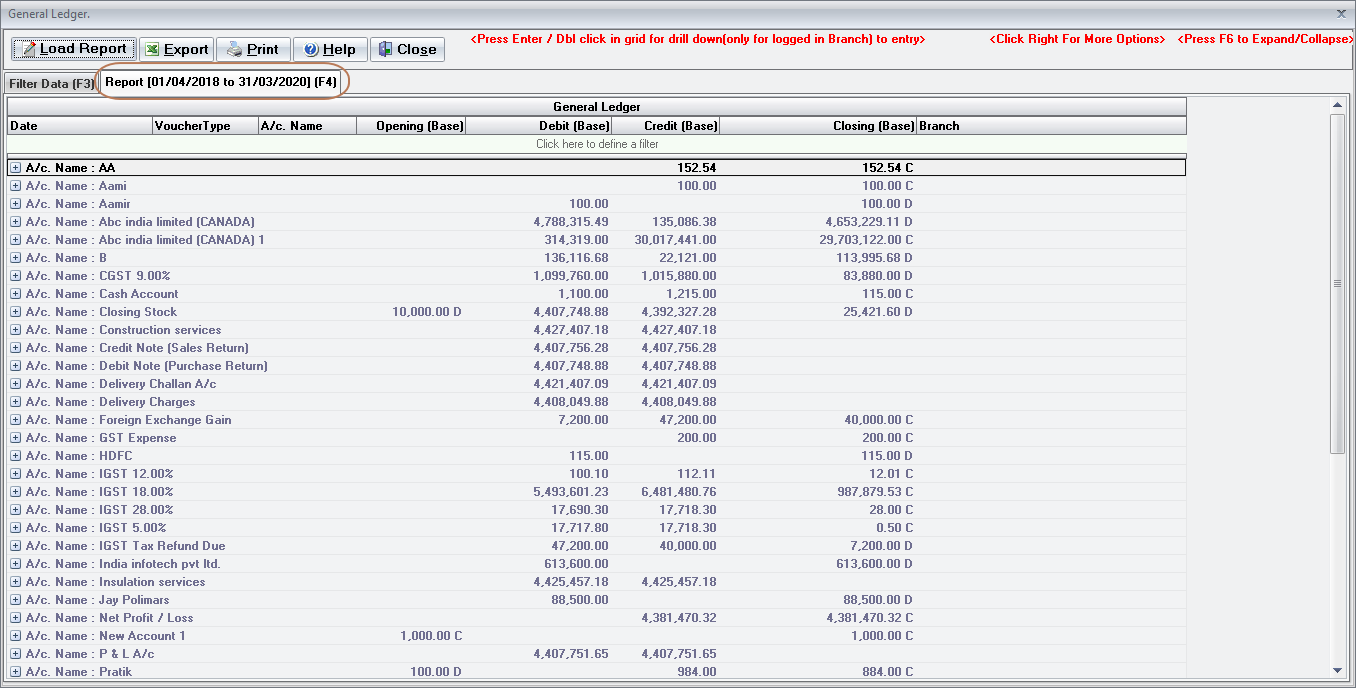Click the vertical scrollbar thumb
The width and height of the screenshot is (1356, 688).
(x=1338, y=283)
